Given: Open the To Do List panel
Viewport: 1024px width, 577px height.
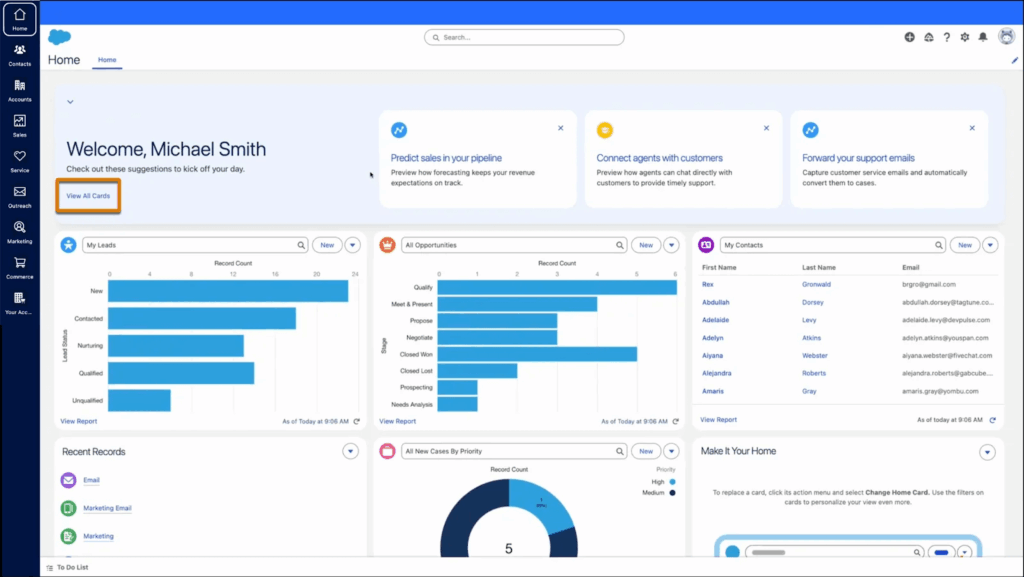Looking at the screenshot, I should pos(70,567).
